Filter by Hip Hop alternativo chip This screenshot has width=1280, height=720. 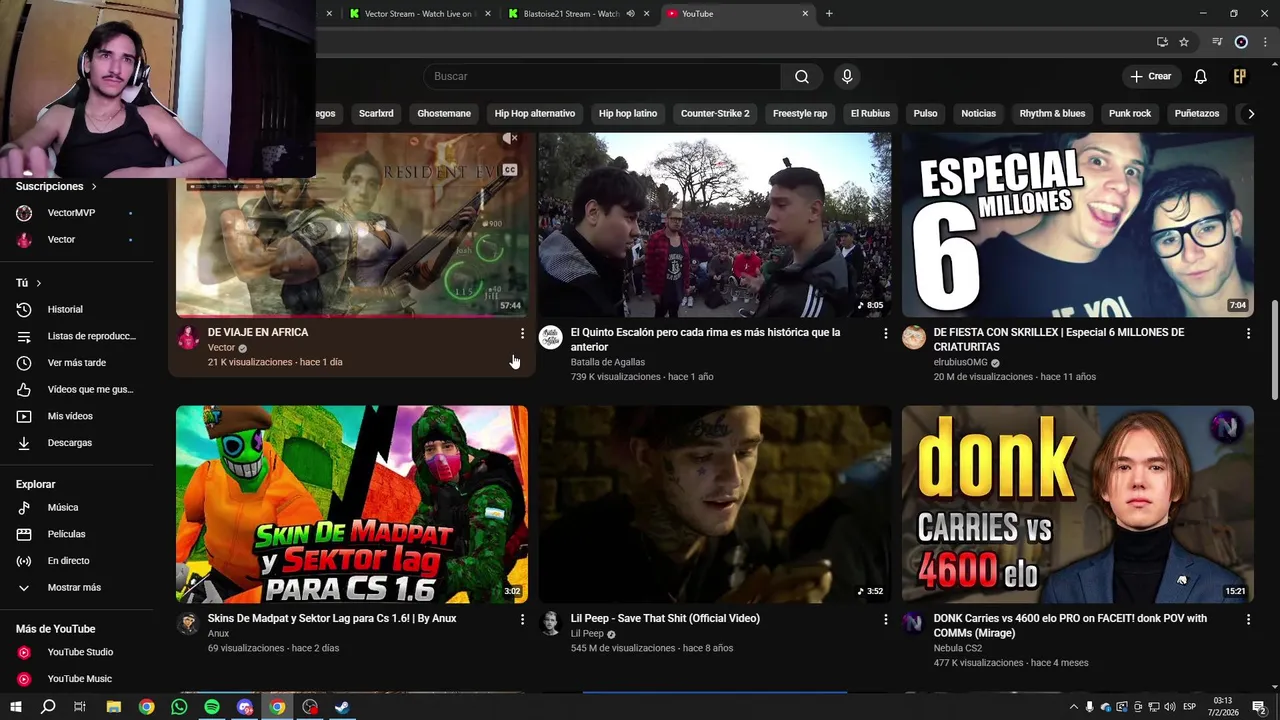click(x=535, y=114)
